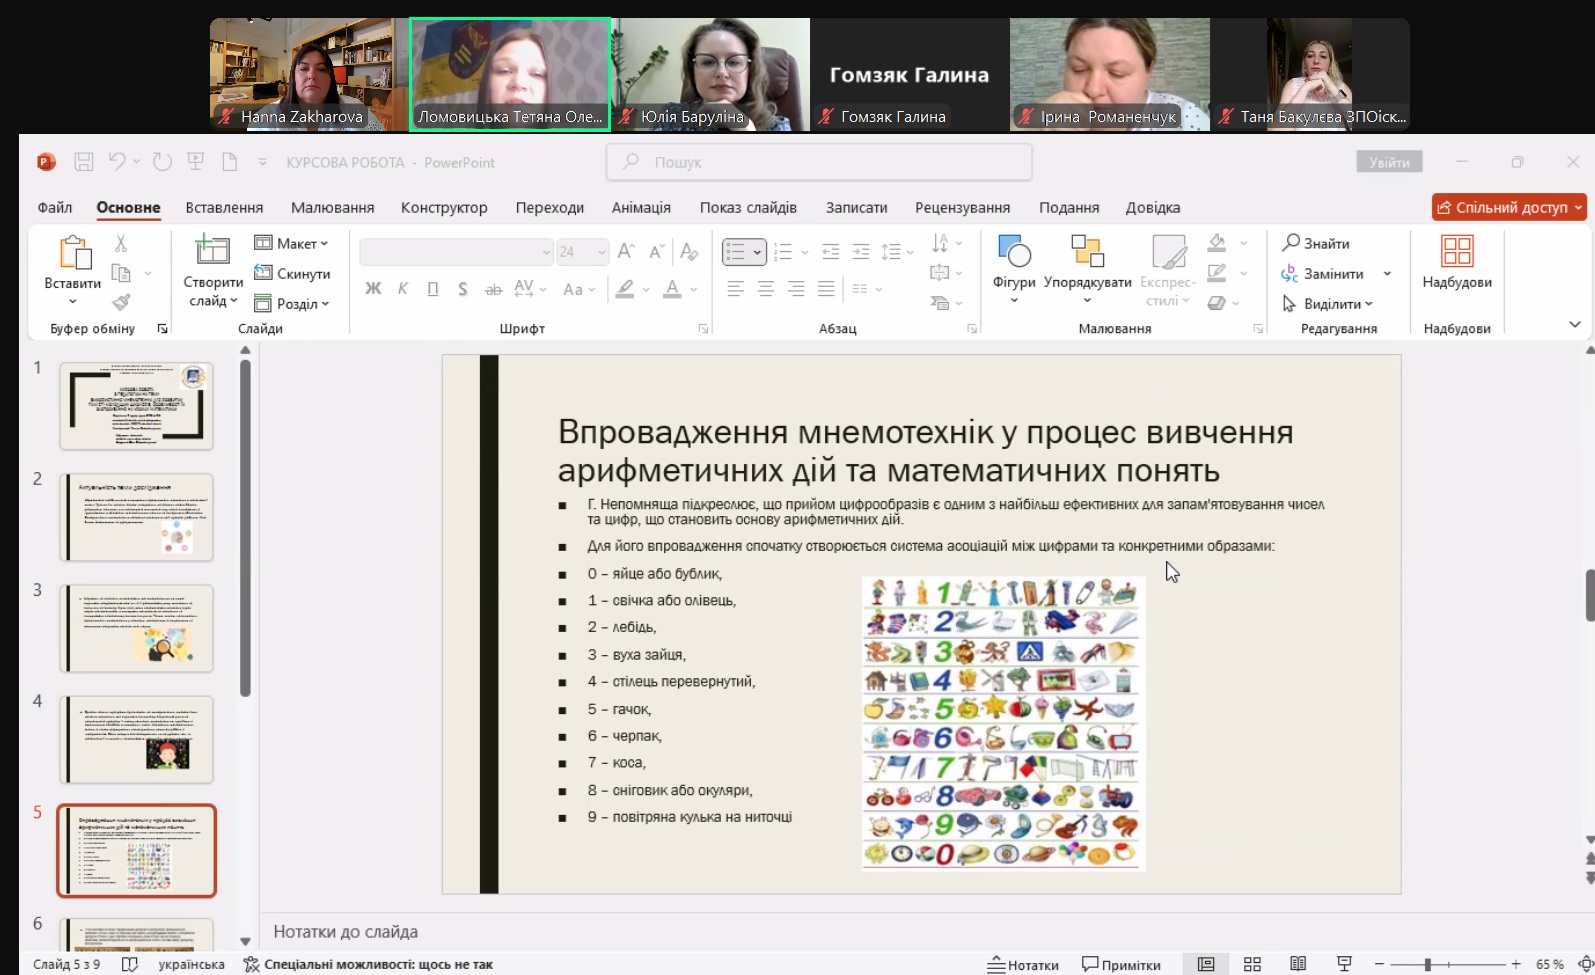Click the Shapes (Фігури) gallery icon
Viewport: 1595px width, 975px height.
tap(1013, 252)
